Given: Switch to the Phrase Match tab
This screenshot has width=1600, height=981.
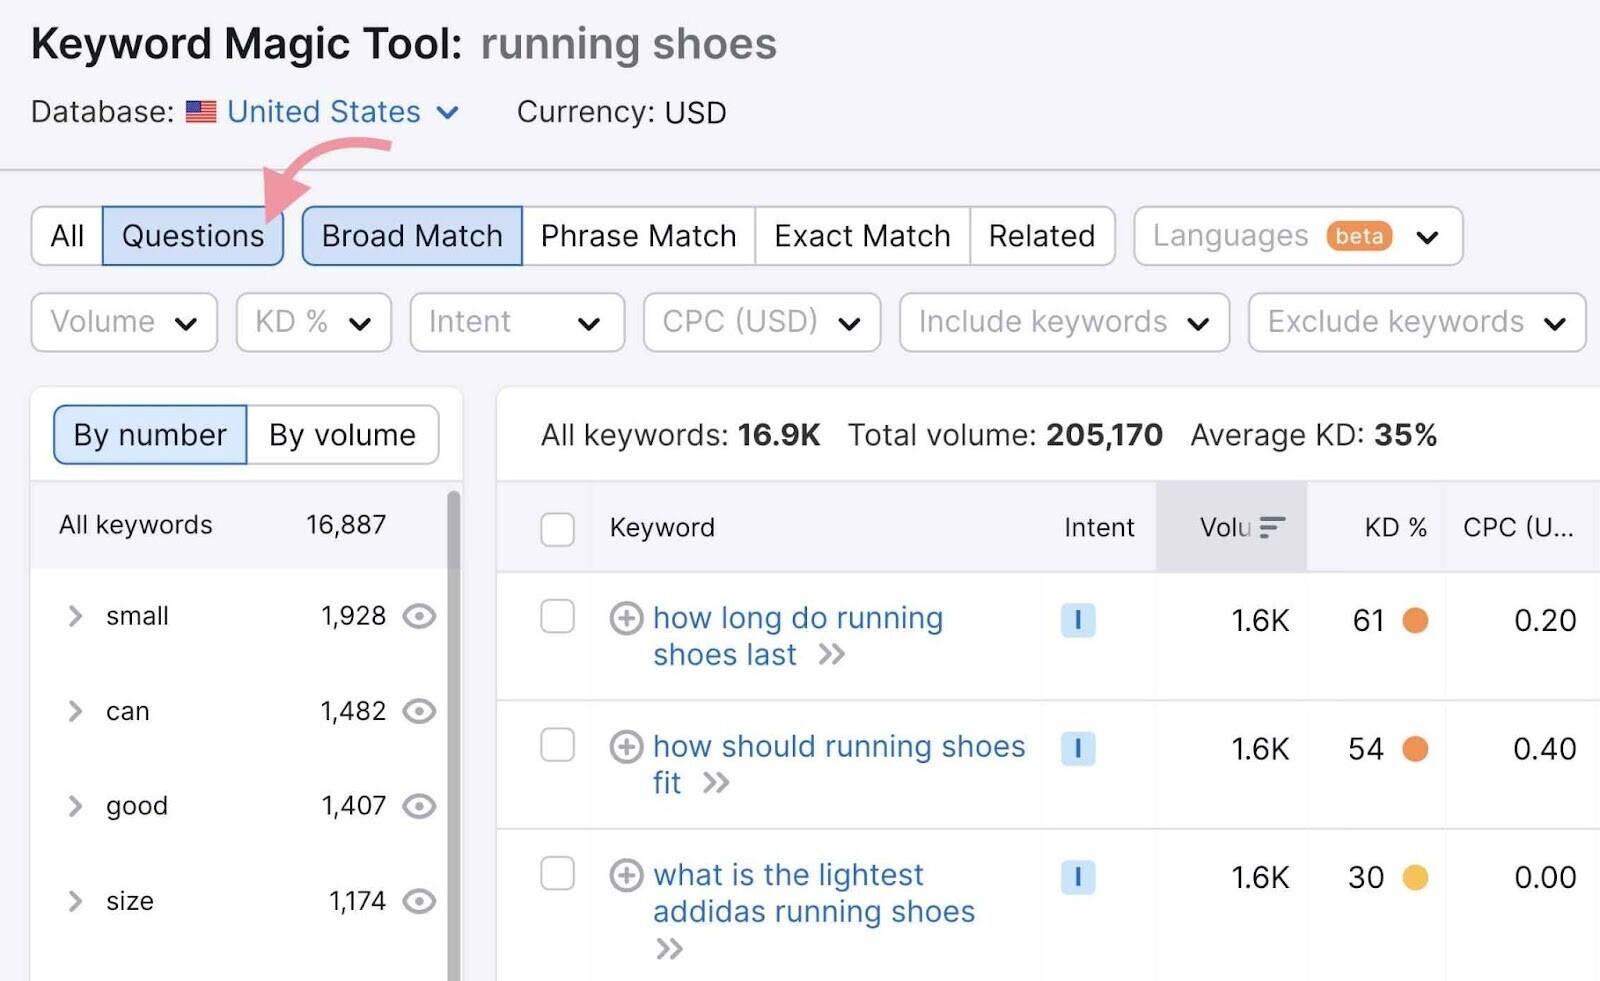Looking at the screenshot, I should pyautogui.click(x=638, y=236).
